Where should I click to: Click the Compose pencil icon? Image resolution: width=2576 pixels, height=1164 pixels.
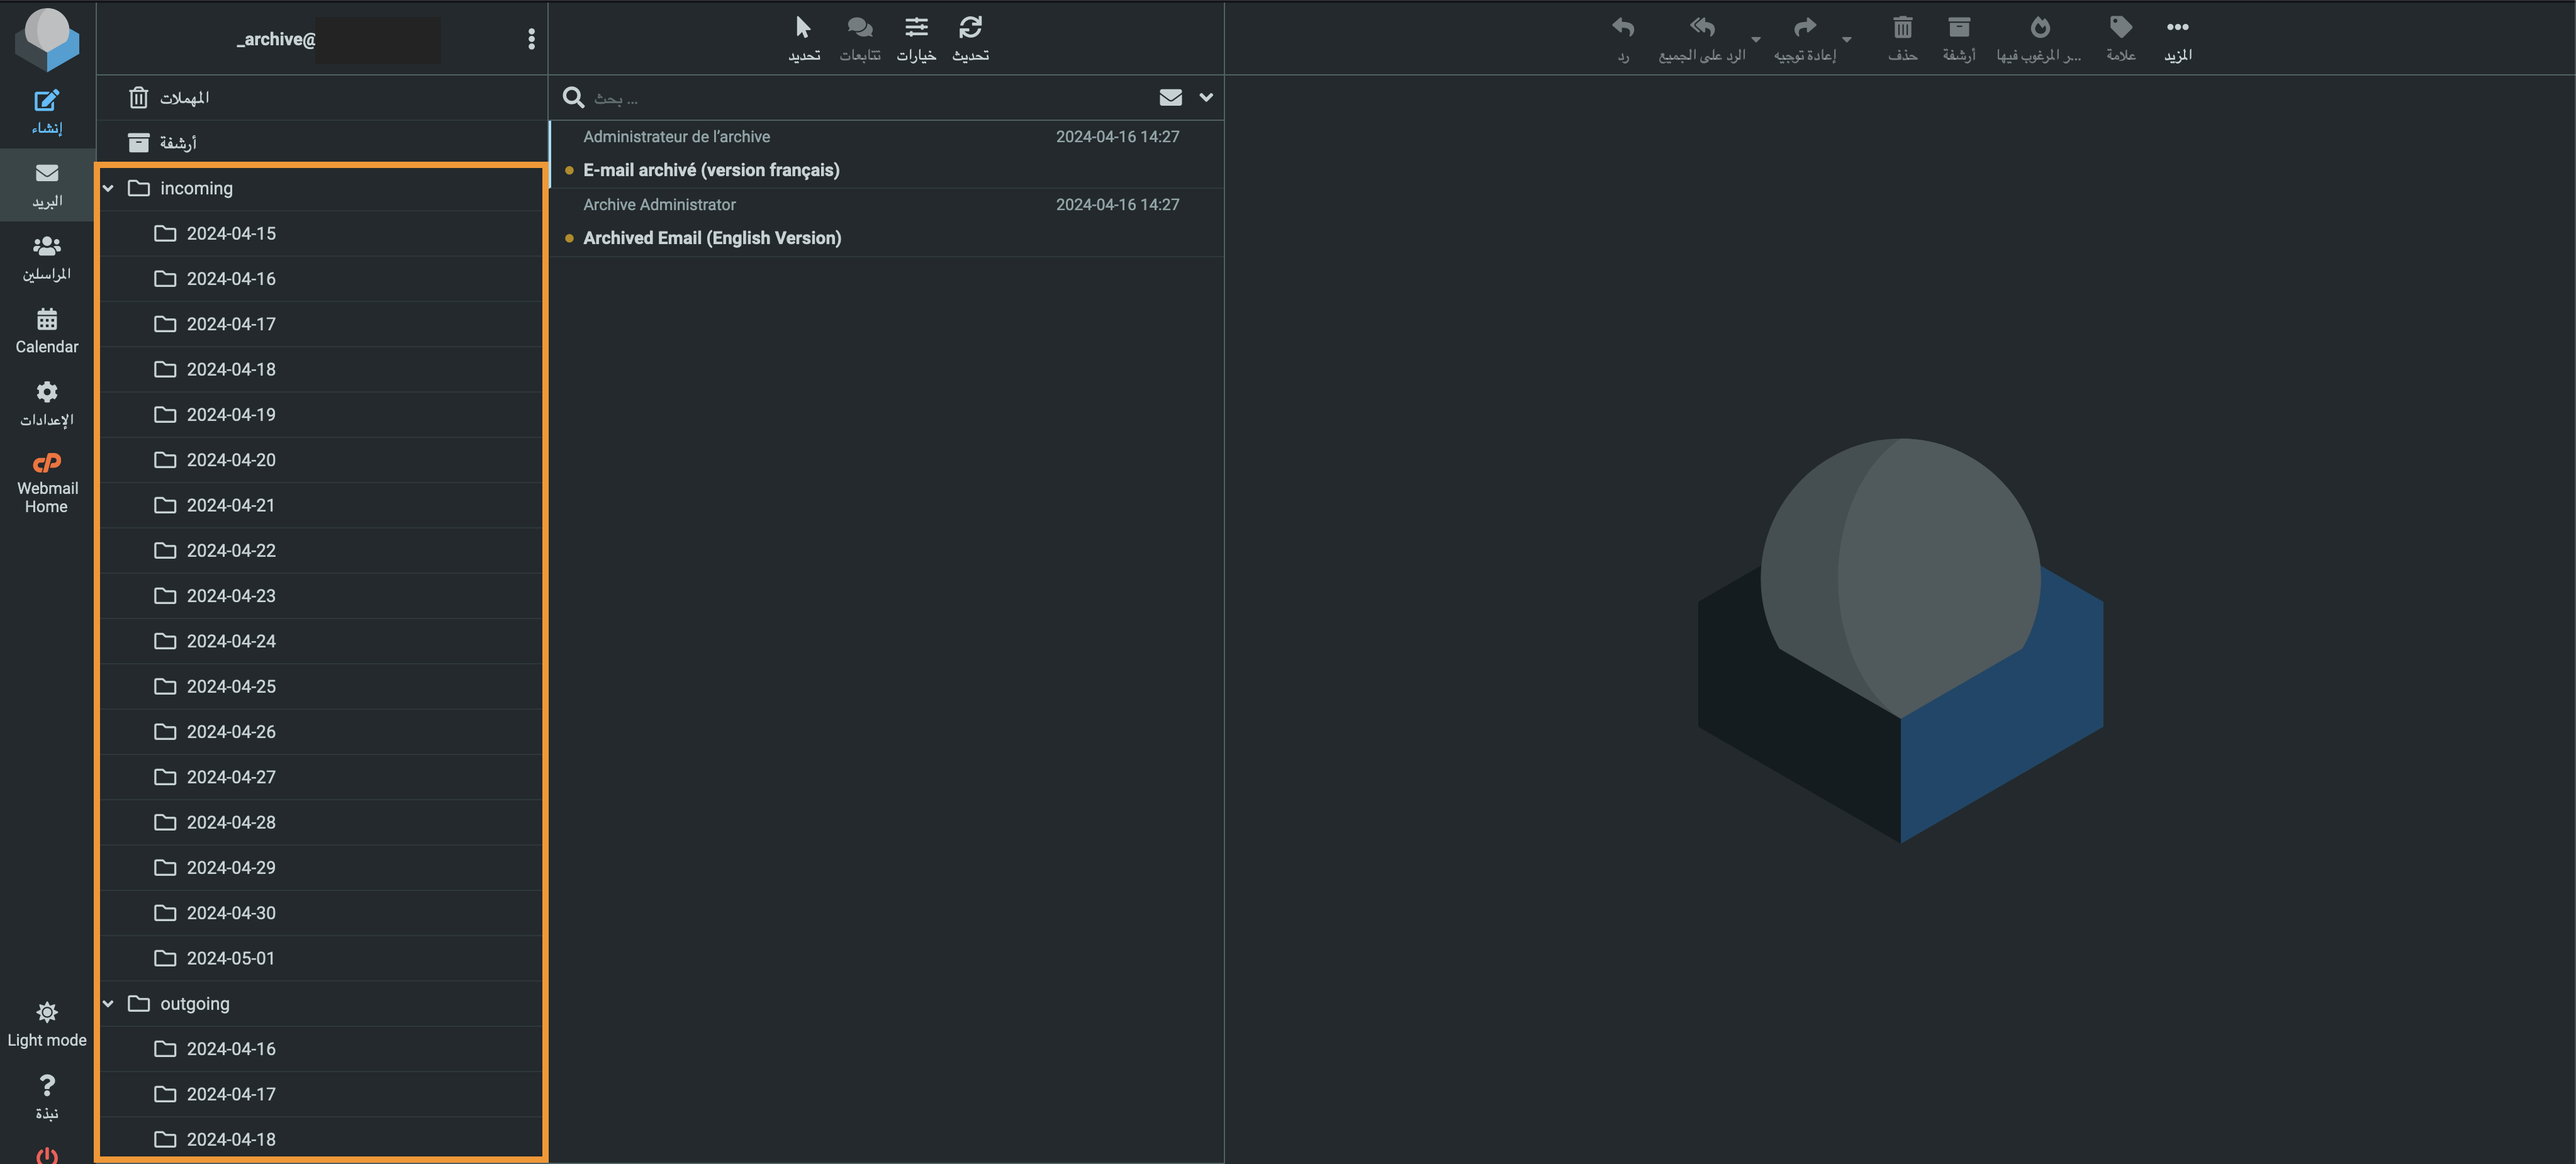coord(47,100)
